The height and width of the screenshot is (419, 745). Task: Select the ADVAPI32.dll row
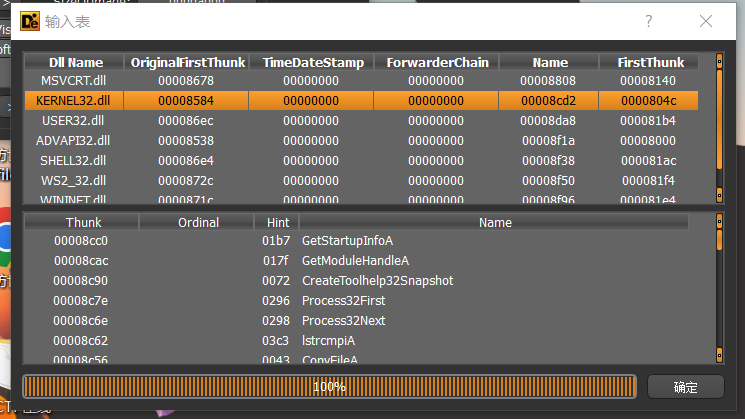point(361,141)
